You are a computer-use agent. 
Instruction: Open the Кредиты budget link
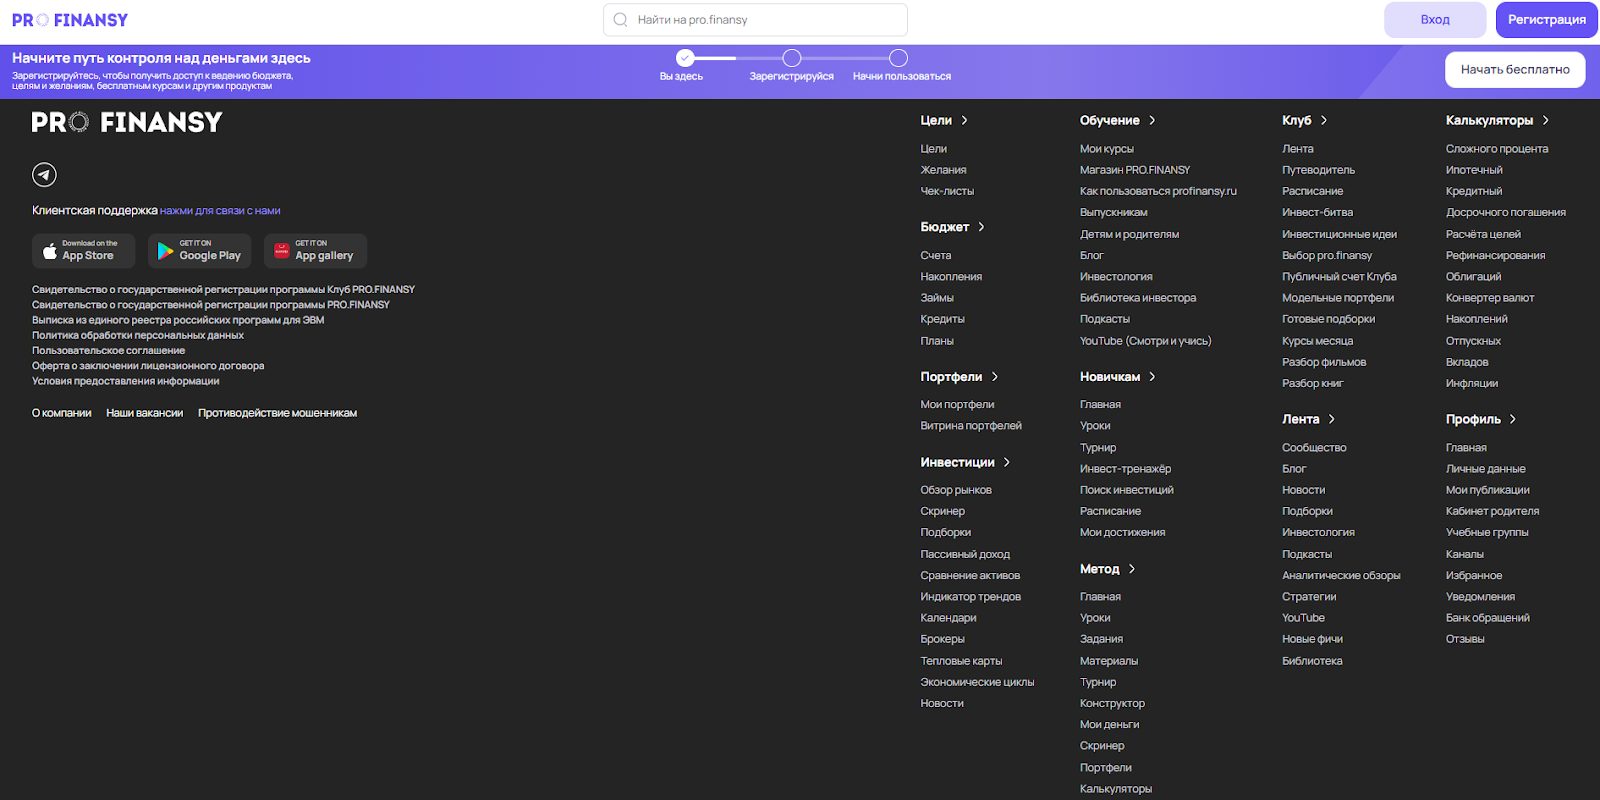942,319
